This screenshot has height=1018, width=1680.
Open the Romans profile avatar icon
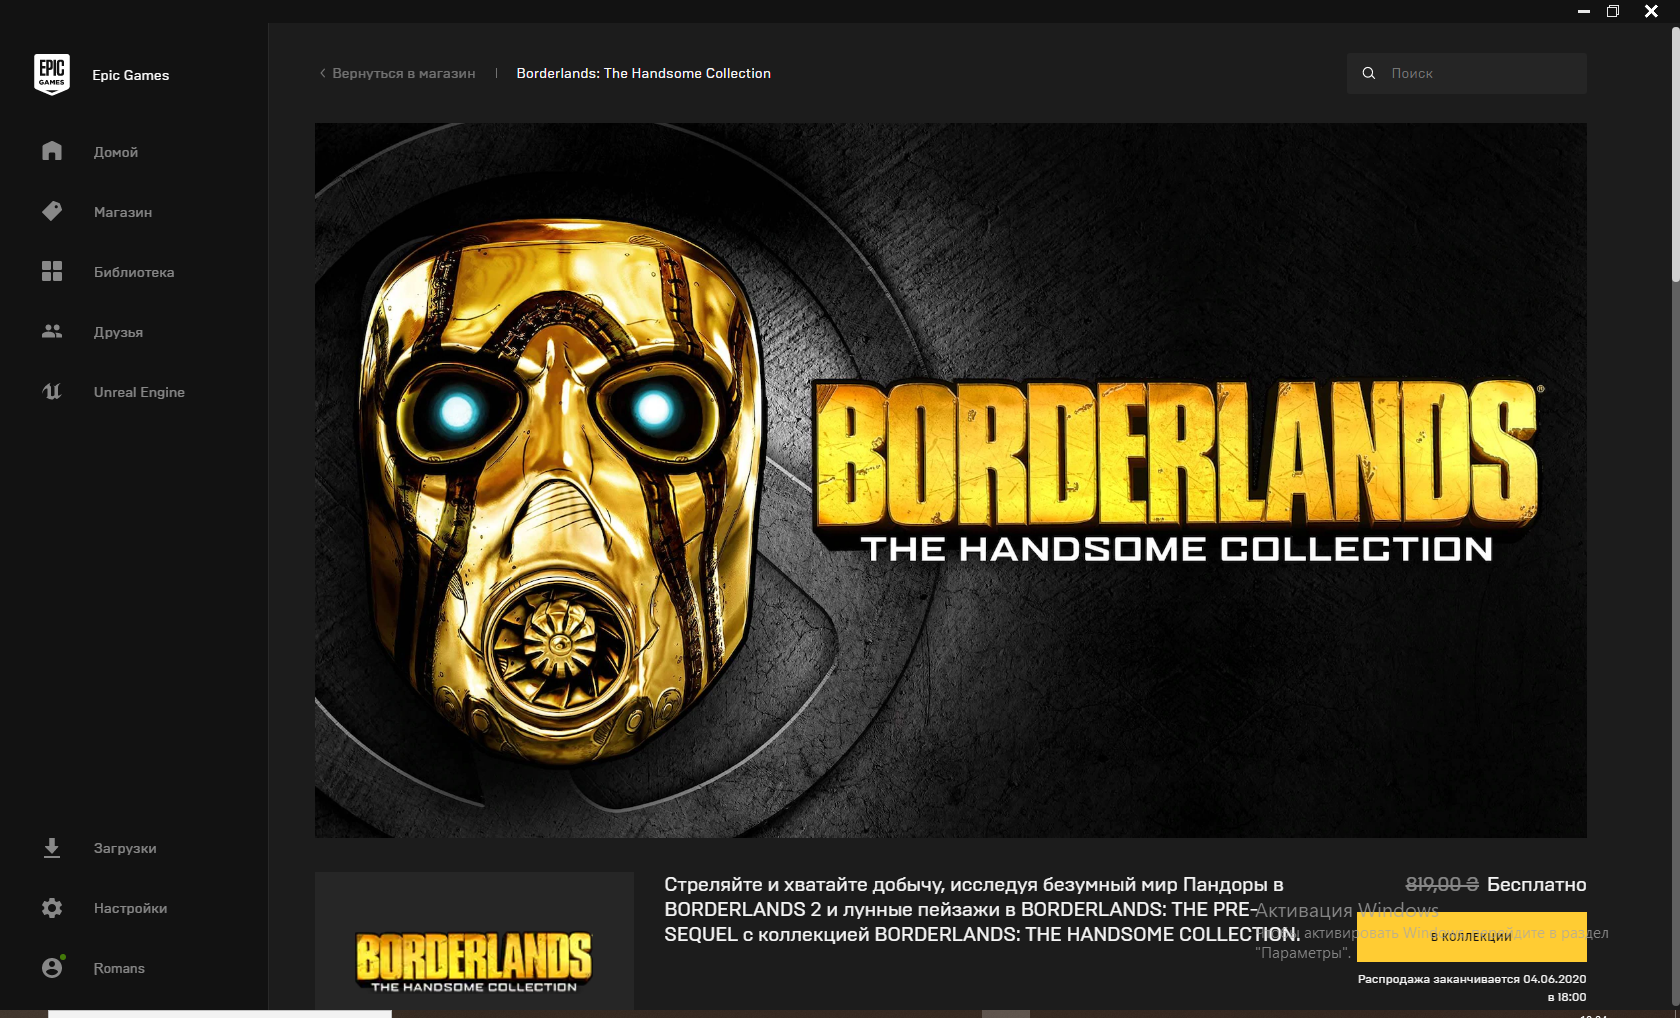tap(52, 967)
